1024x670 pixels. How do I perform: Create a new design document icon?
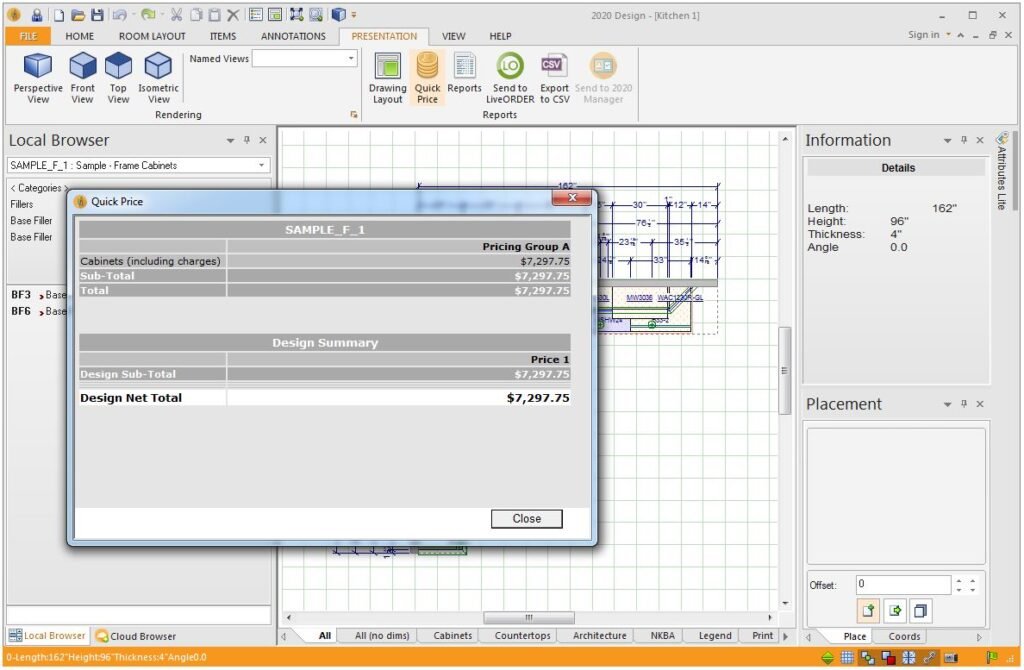tap(59, 14)
